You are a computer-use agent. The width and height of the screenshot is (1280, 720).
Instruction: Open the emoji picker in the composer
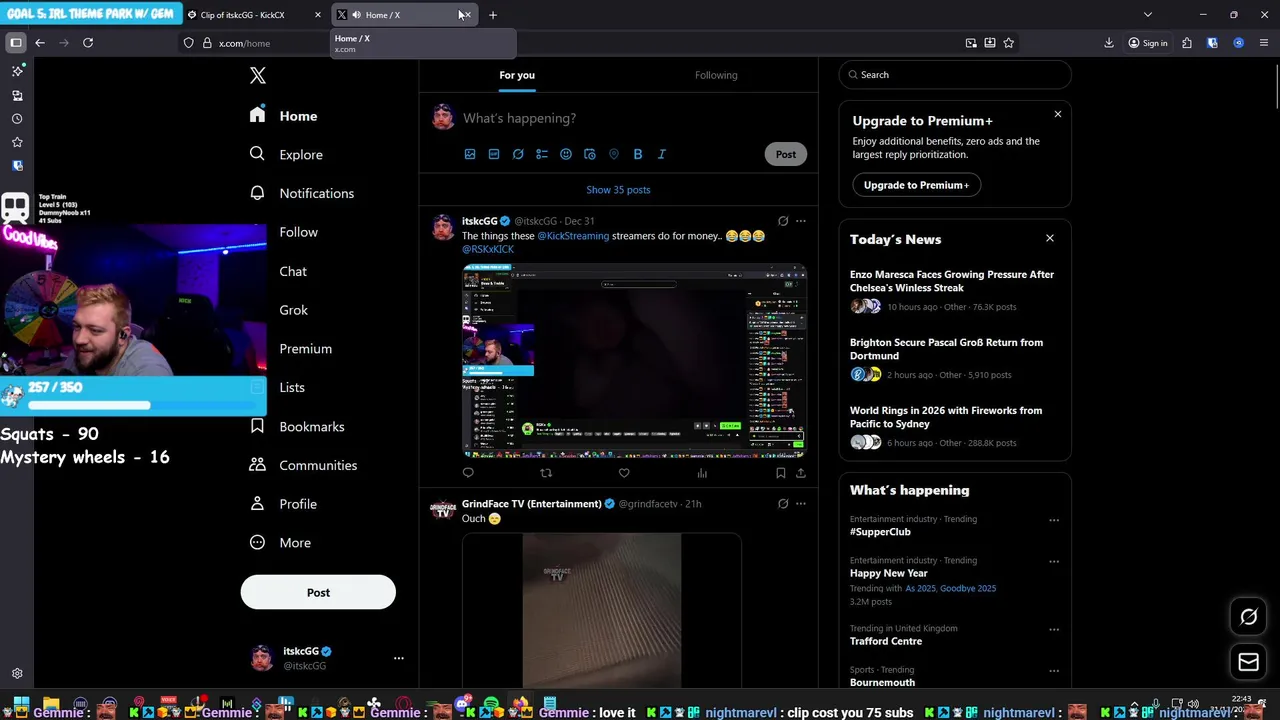pos(566,154)
